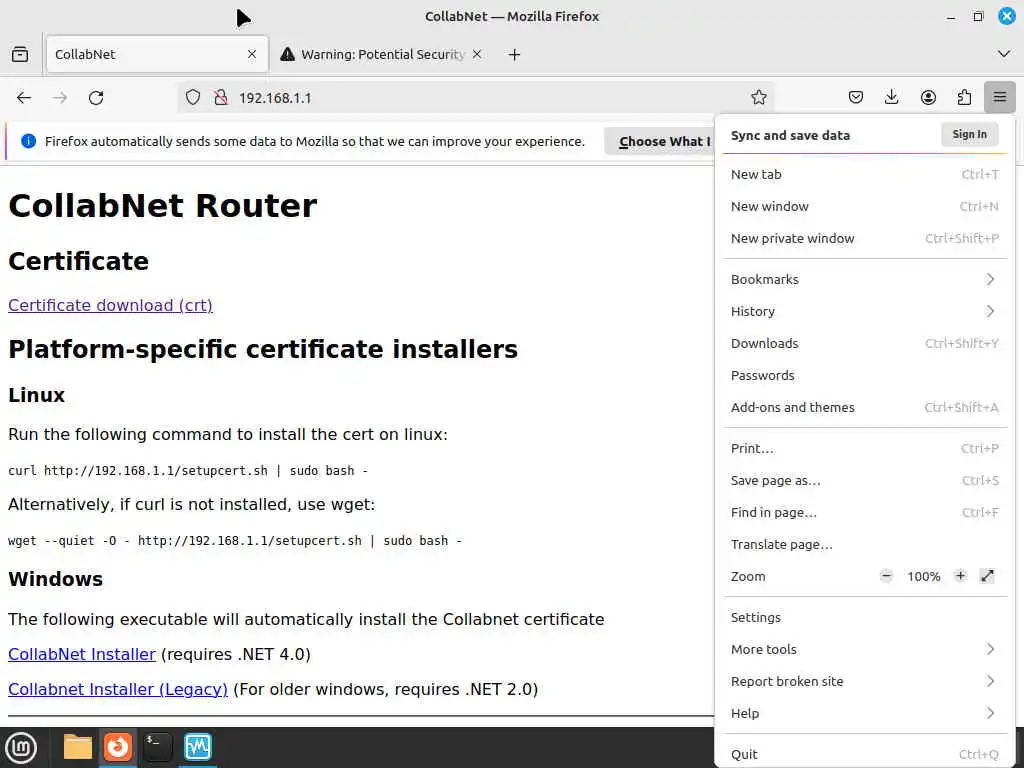1024x768 pixels.
Task: Click the Firefox taskbar icon
Action: pyautogui.click(x=118, y=747)
